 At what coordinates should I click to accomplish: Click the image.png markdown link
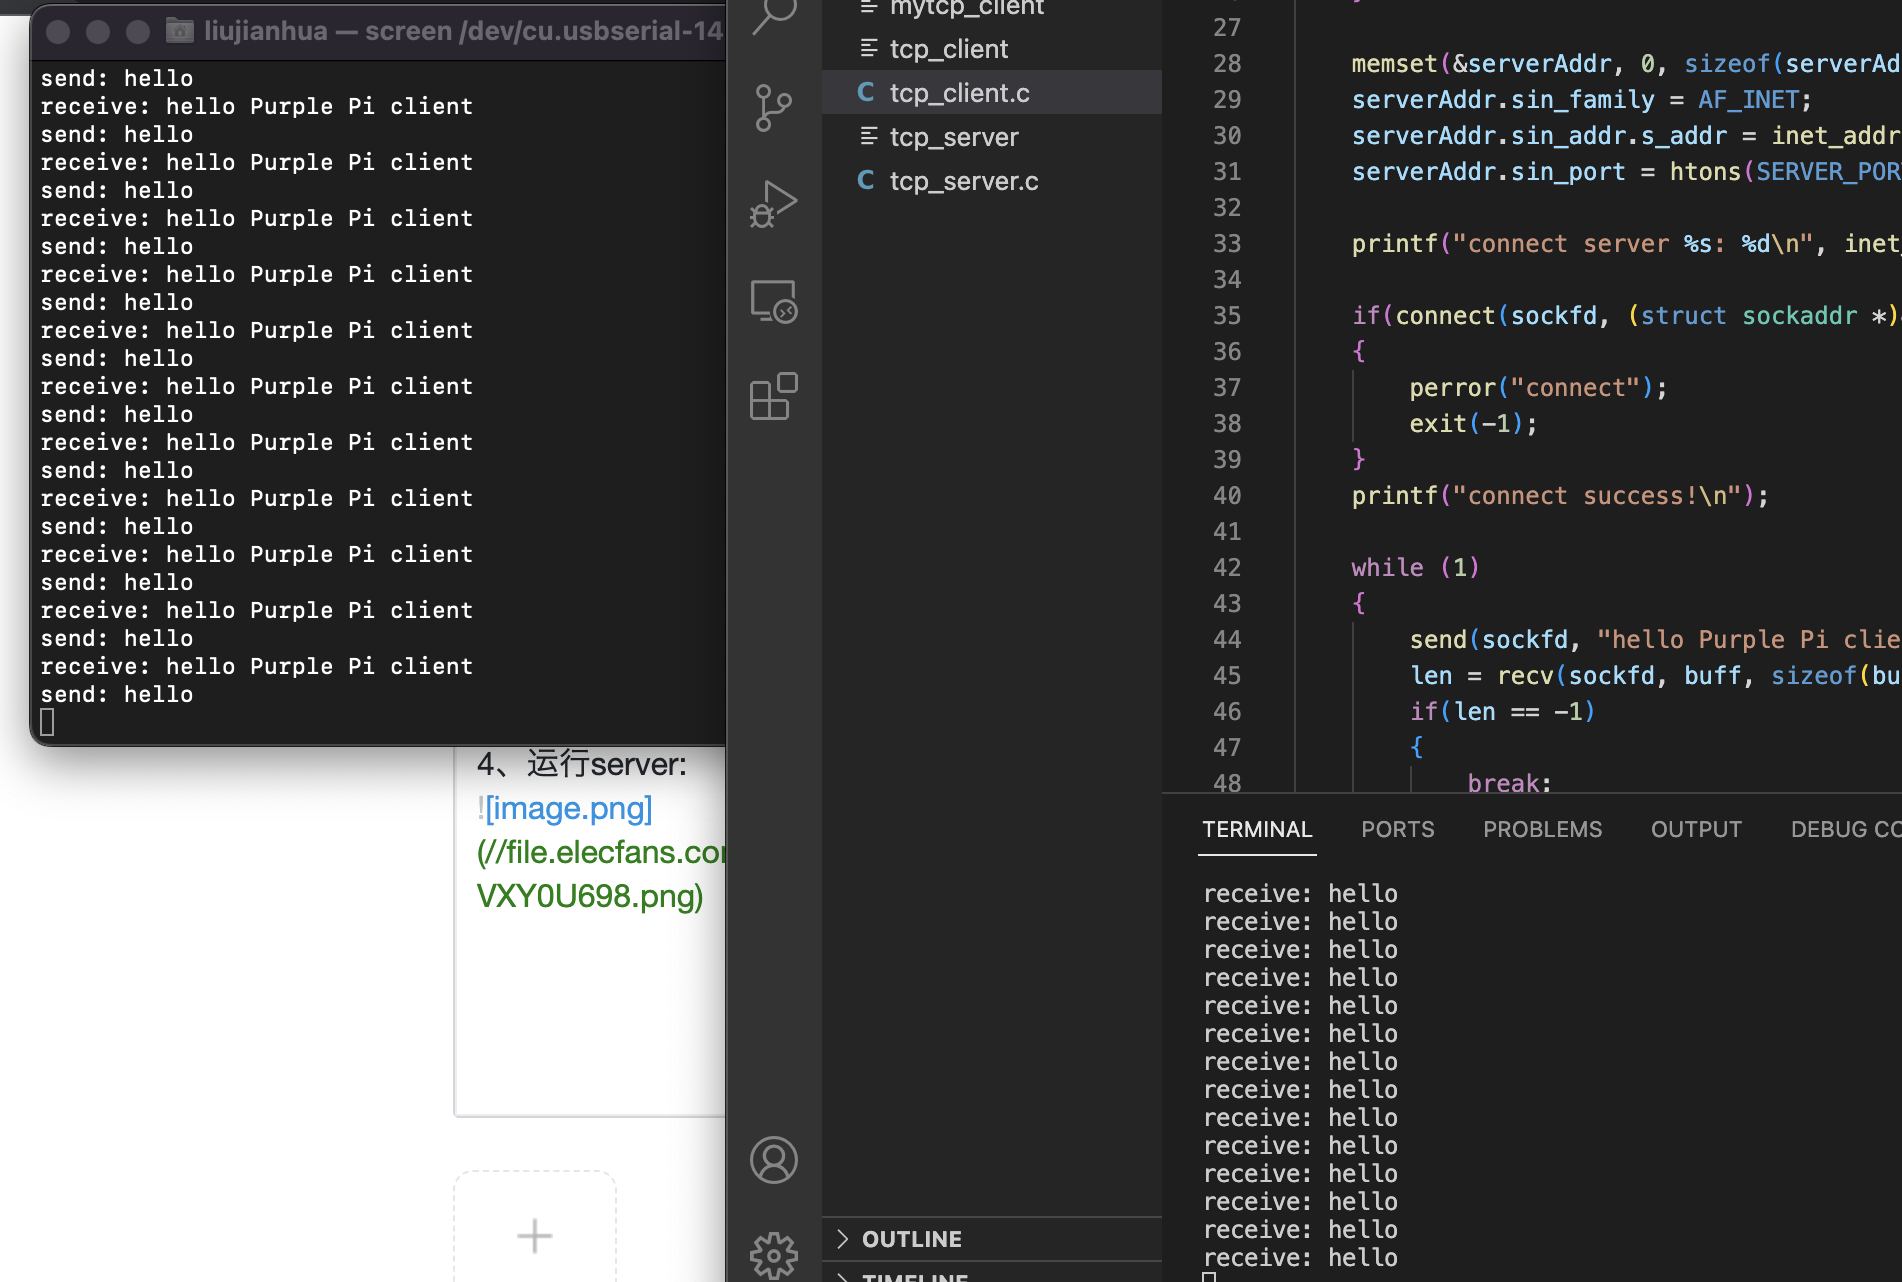569,808
